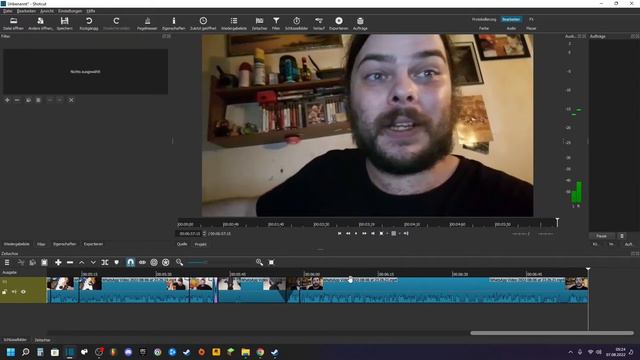Add a timeline marker icon
Screen dimensions: 640x360
coord(117,262)
